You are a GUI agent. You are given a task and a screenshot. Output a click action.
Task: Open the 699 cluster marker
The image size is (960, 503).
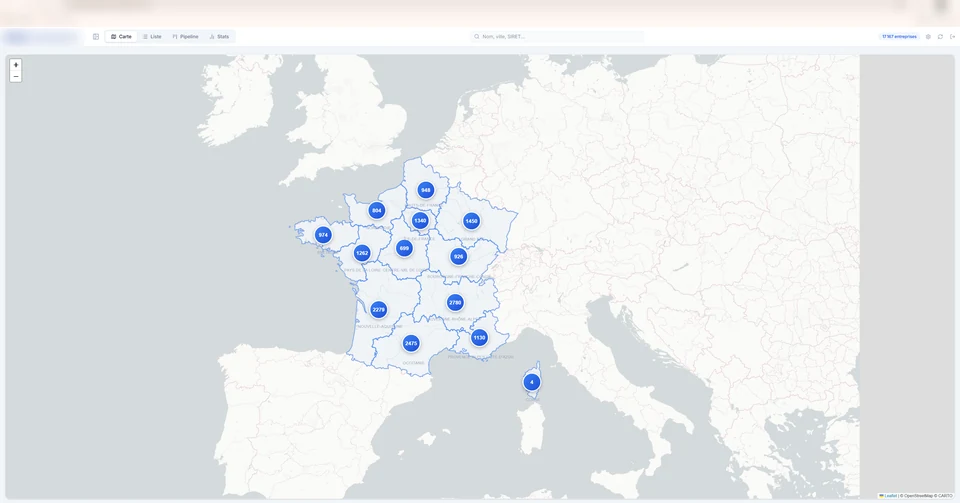[404, 248]
